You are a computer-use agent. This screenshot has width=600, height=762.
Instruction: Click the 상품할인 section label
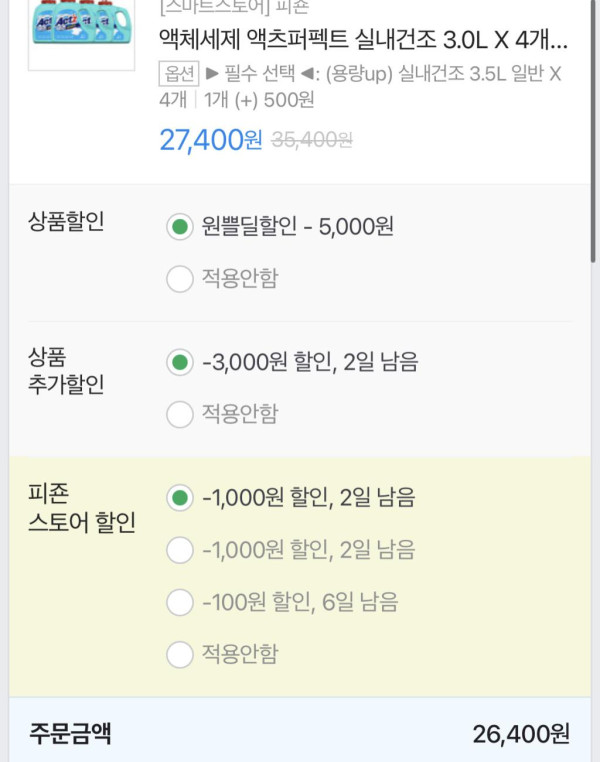point(66,222)
